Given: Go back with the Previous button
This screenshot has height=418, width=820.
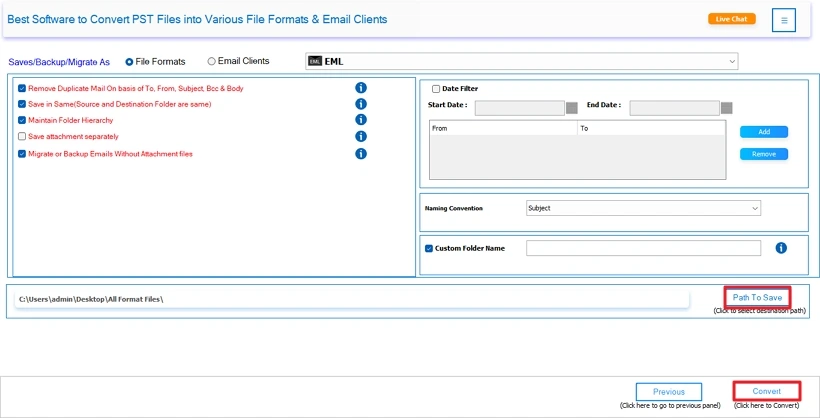Looking at the screenshot, I should (668, 392).
